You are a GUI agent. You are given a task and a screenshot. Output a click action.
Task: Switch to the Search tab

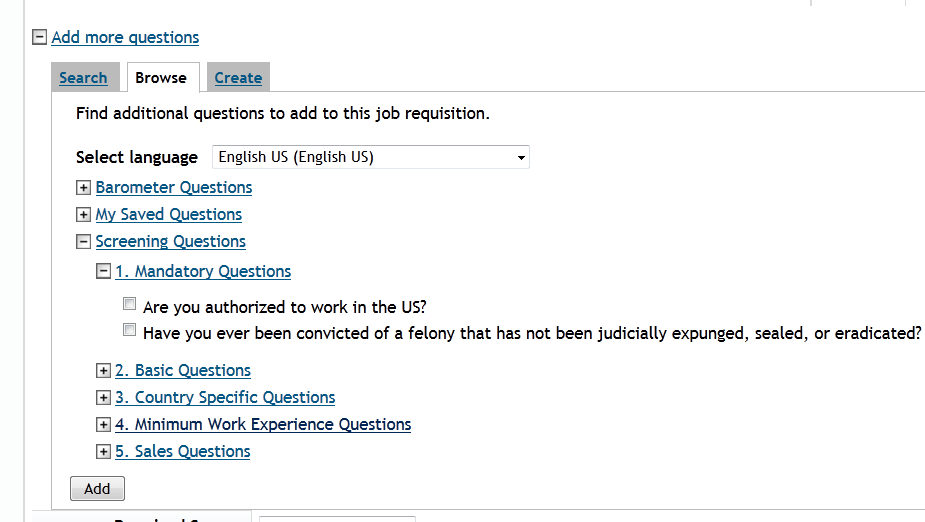(83, 78)
